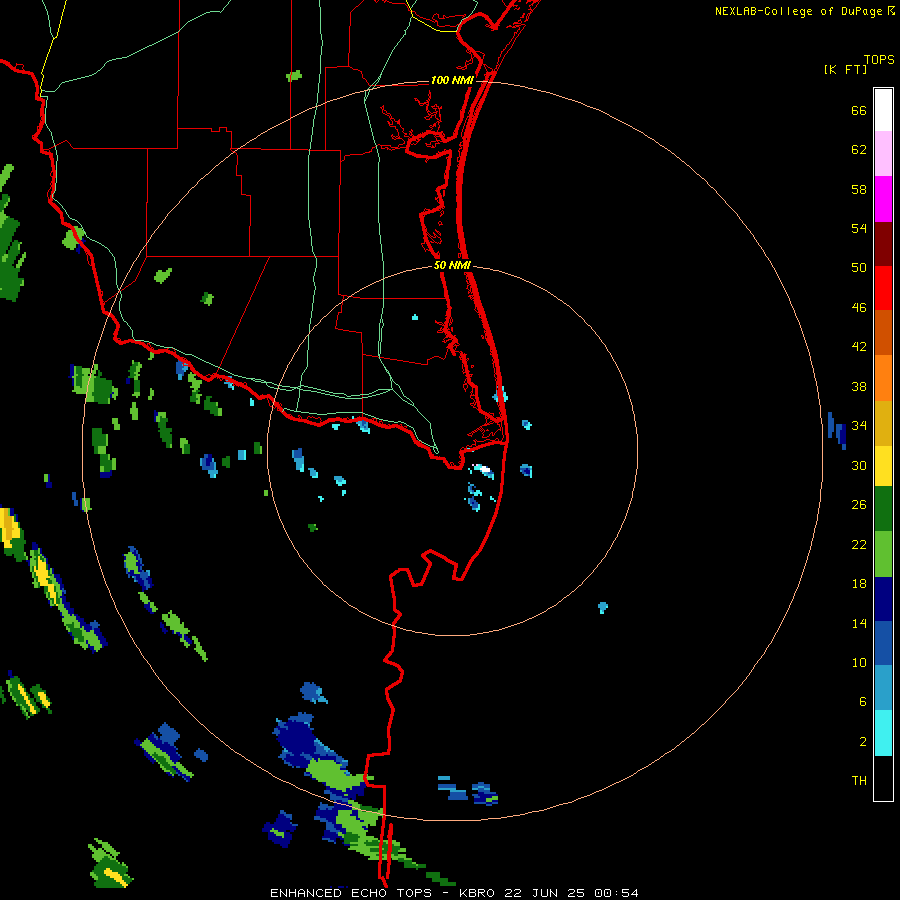This screenshot has height=900, width=900.
Task: Click the 46 legend value
Action: click(859, 308)
